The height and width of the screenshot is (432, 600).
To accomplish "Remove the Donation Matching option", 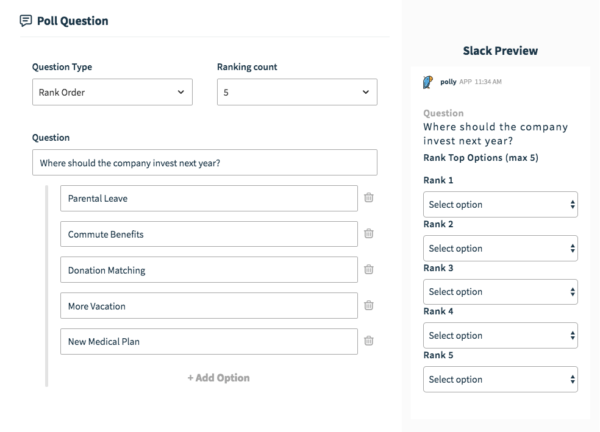I will tap(368, 270).
